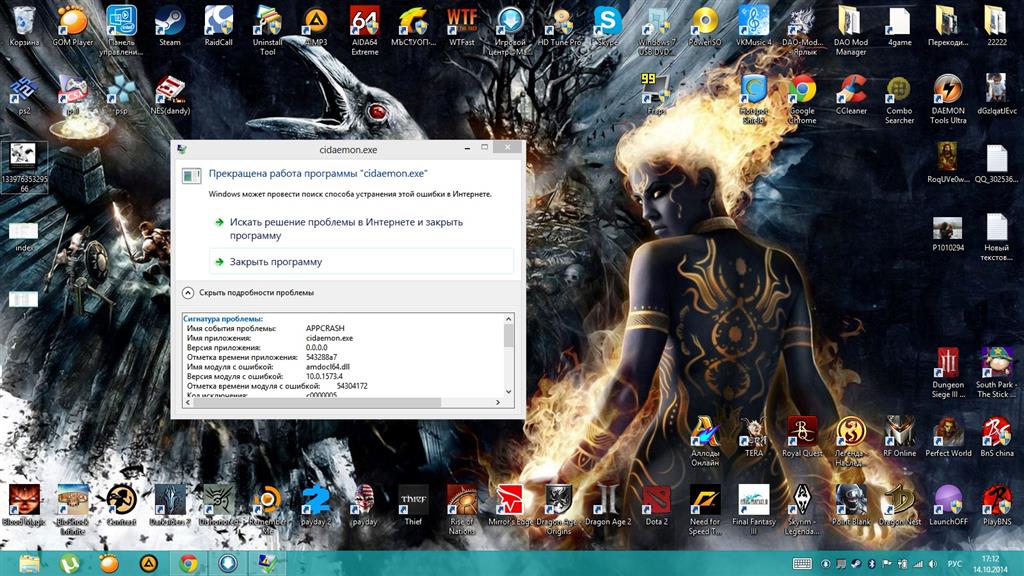Open AIDA64 Extreme desktop shortcut
The image size is (1024, 576).
(364, 31)
